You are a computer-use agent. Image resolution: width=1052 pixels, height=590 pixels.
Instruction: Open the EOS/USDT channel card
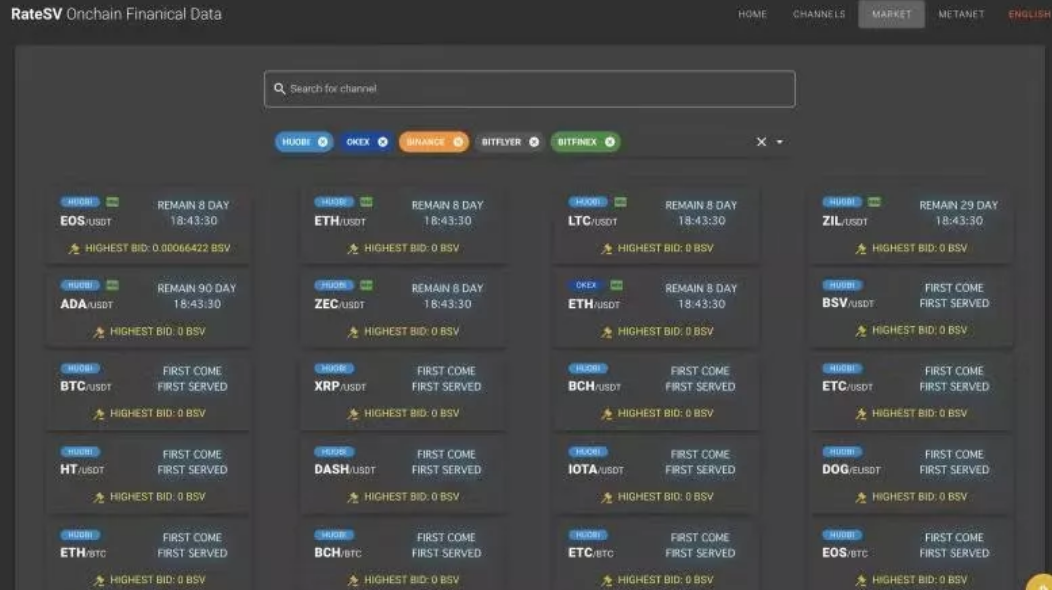[x=148, y=226]
